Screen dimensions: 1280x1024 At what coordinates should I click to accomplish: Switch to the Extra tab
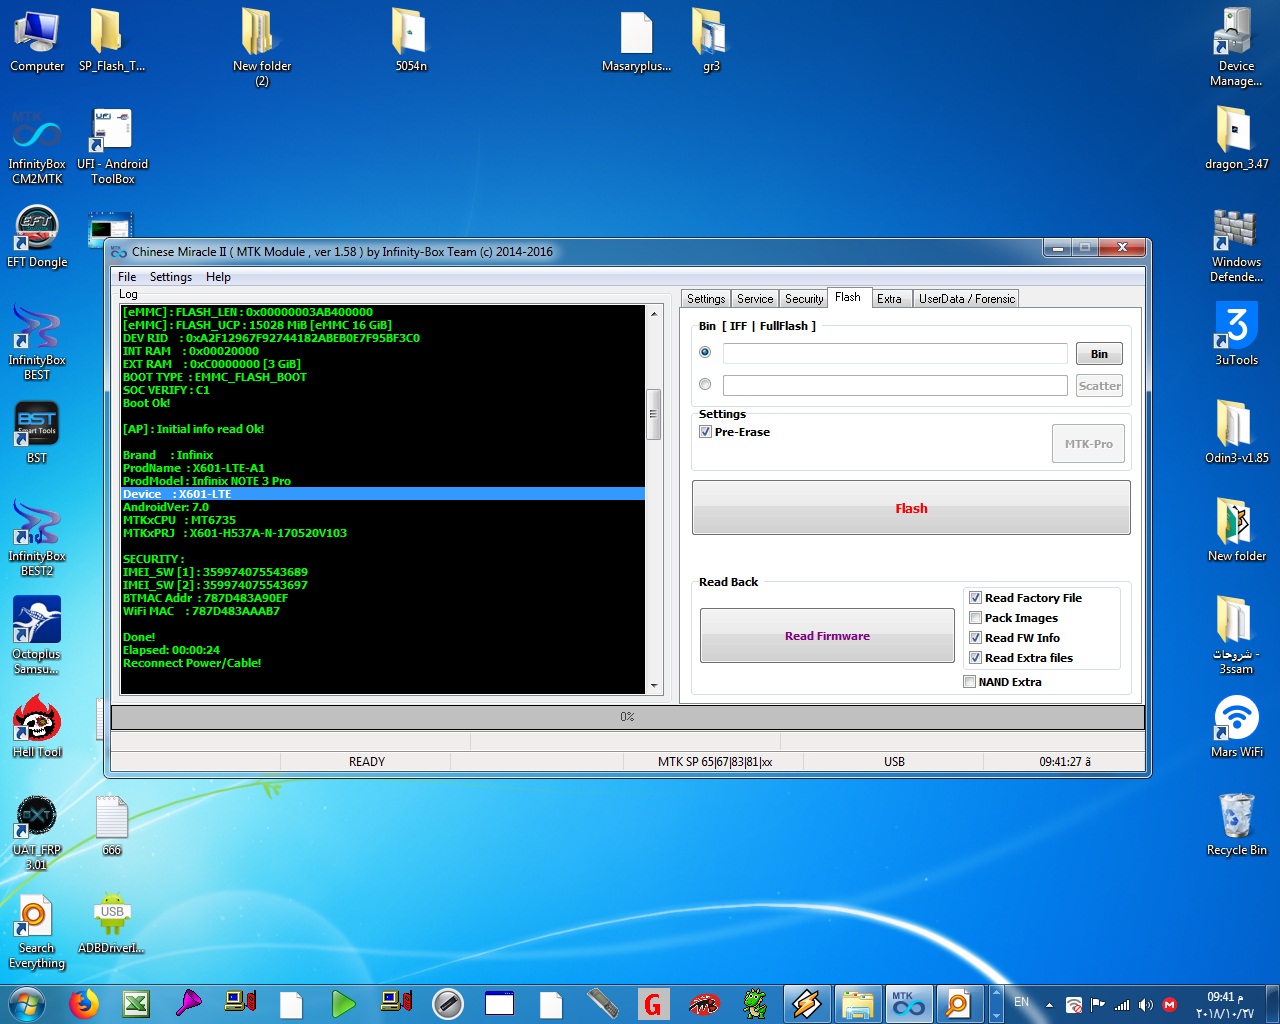pyautogui.click(x=889, y=299)
